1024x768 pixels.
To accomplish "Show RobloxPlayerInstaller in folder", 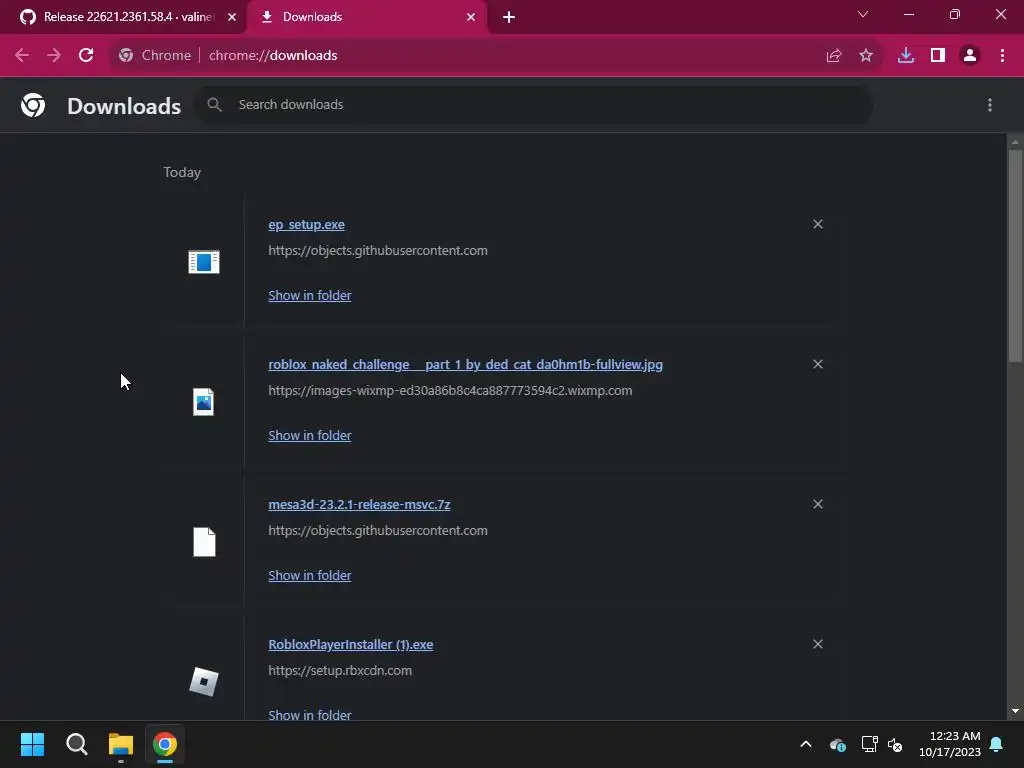I will coord(310,714).
